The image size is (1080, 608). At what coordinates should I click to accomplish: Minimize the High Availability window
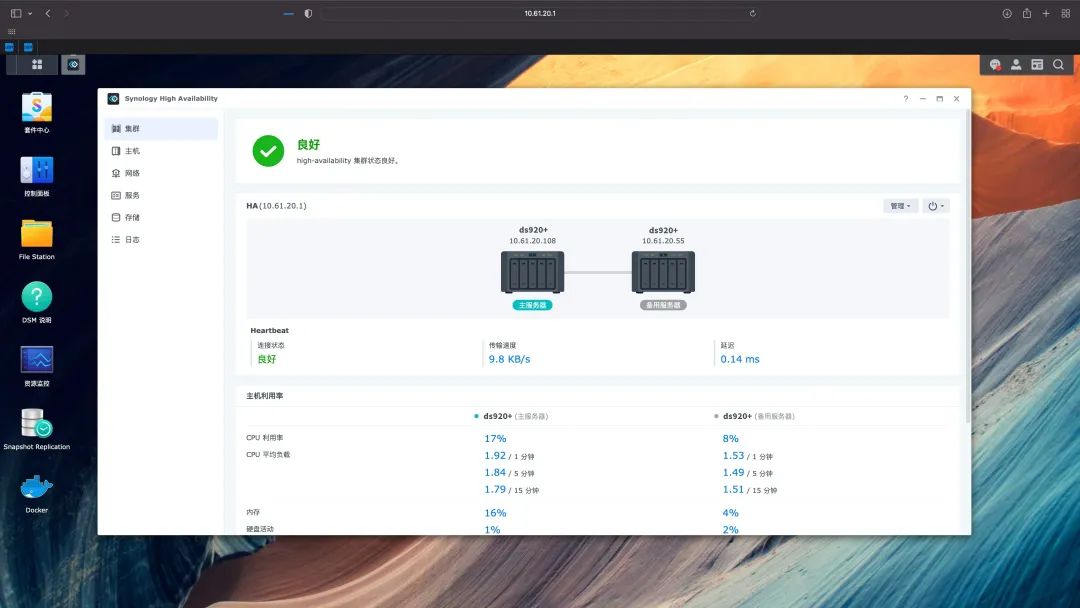coord(922,98)
